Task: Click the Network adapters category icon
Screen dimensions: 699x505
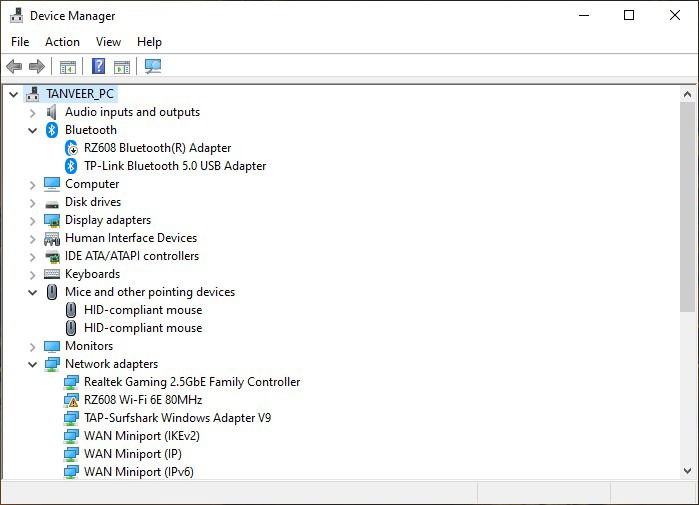Action: (52, 364)
